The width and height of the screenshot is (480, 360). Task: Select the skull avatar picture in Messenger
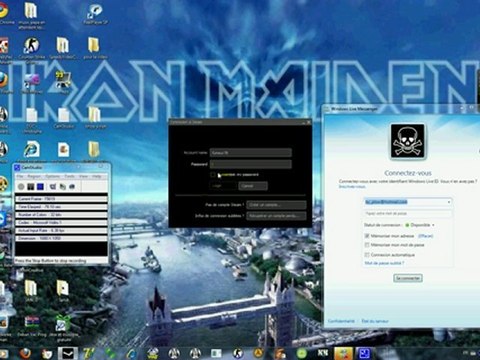click(408, 141)
